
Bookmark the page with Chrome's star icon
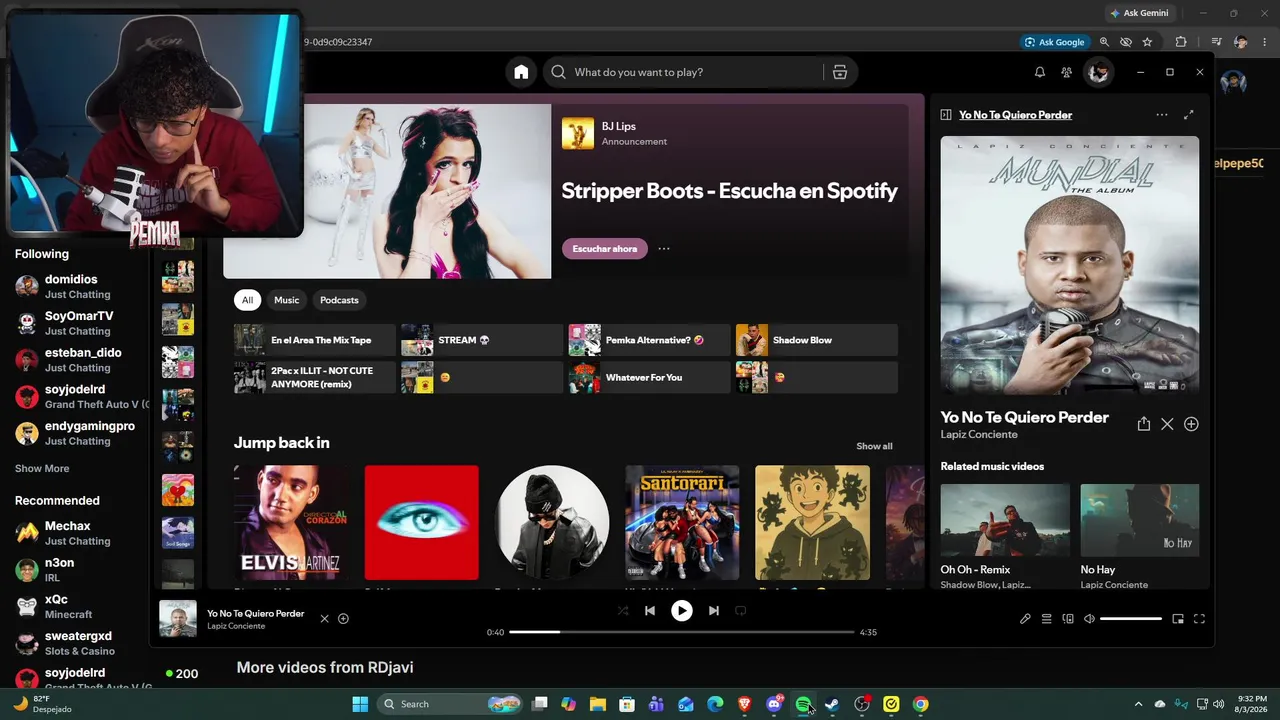(x=1147, y=42)
